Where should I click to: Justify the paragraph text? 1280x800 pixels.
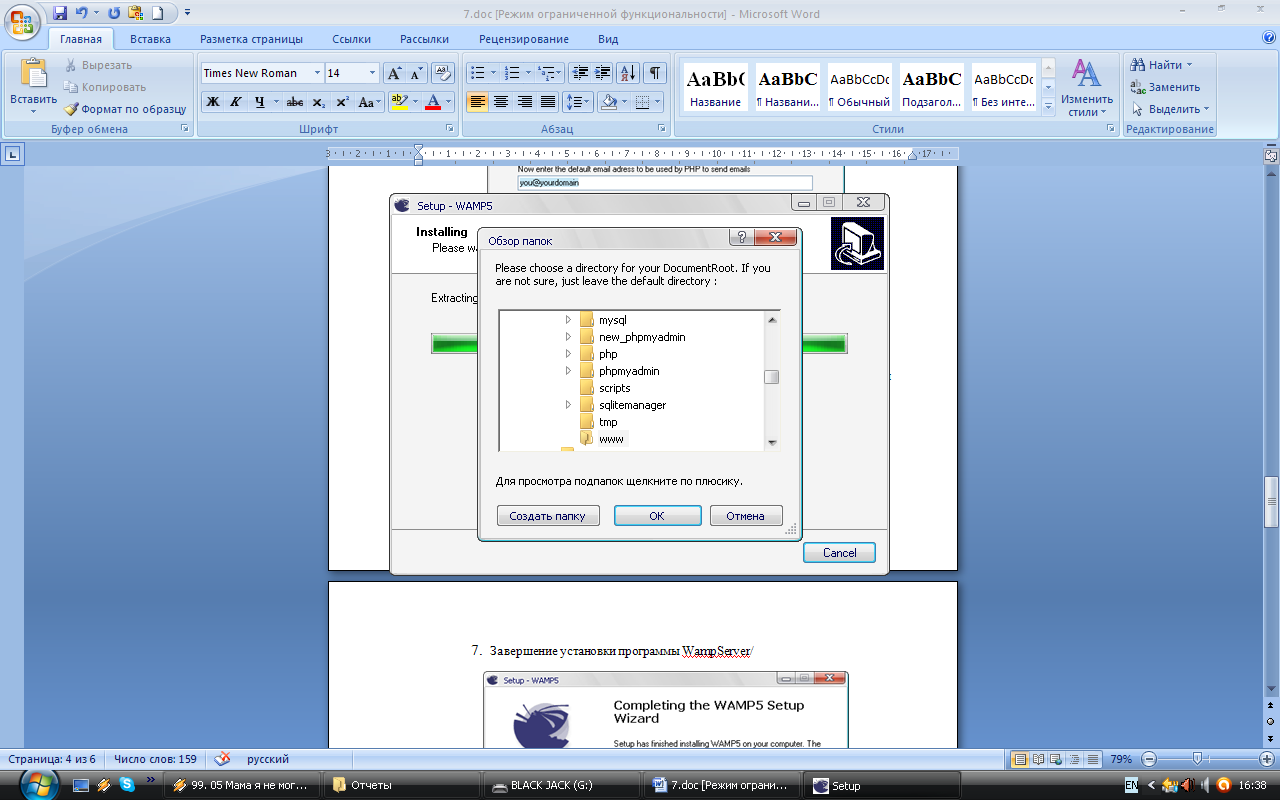point(548,102)
